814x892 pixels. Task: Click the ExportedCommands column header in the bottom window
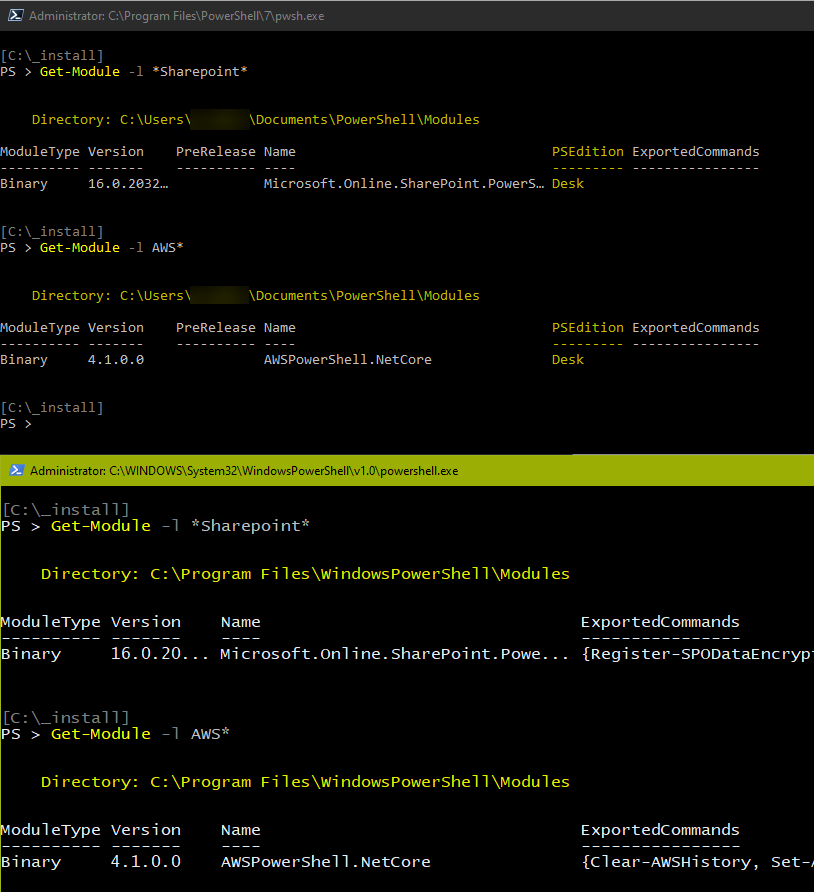[659, 621]
